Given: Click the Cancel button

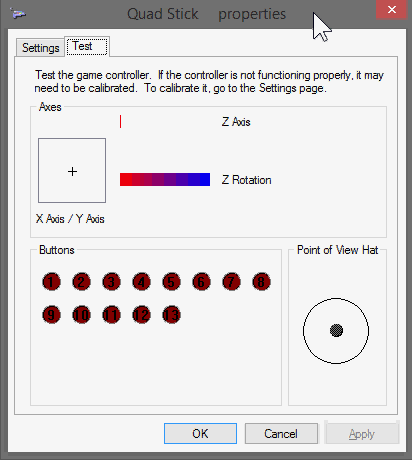Looking at the screenshot, I should point(281,434).
